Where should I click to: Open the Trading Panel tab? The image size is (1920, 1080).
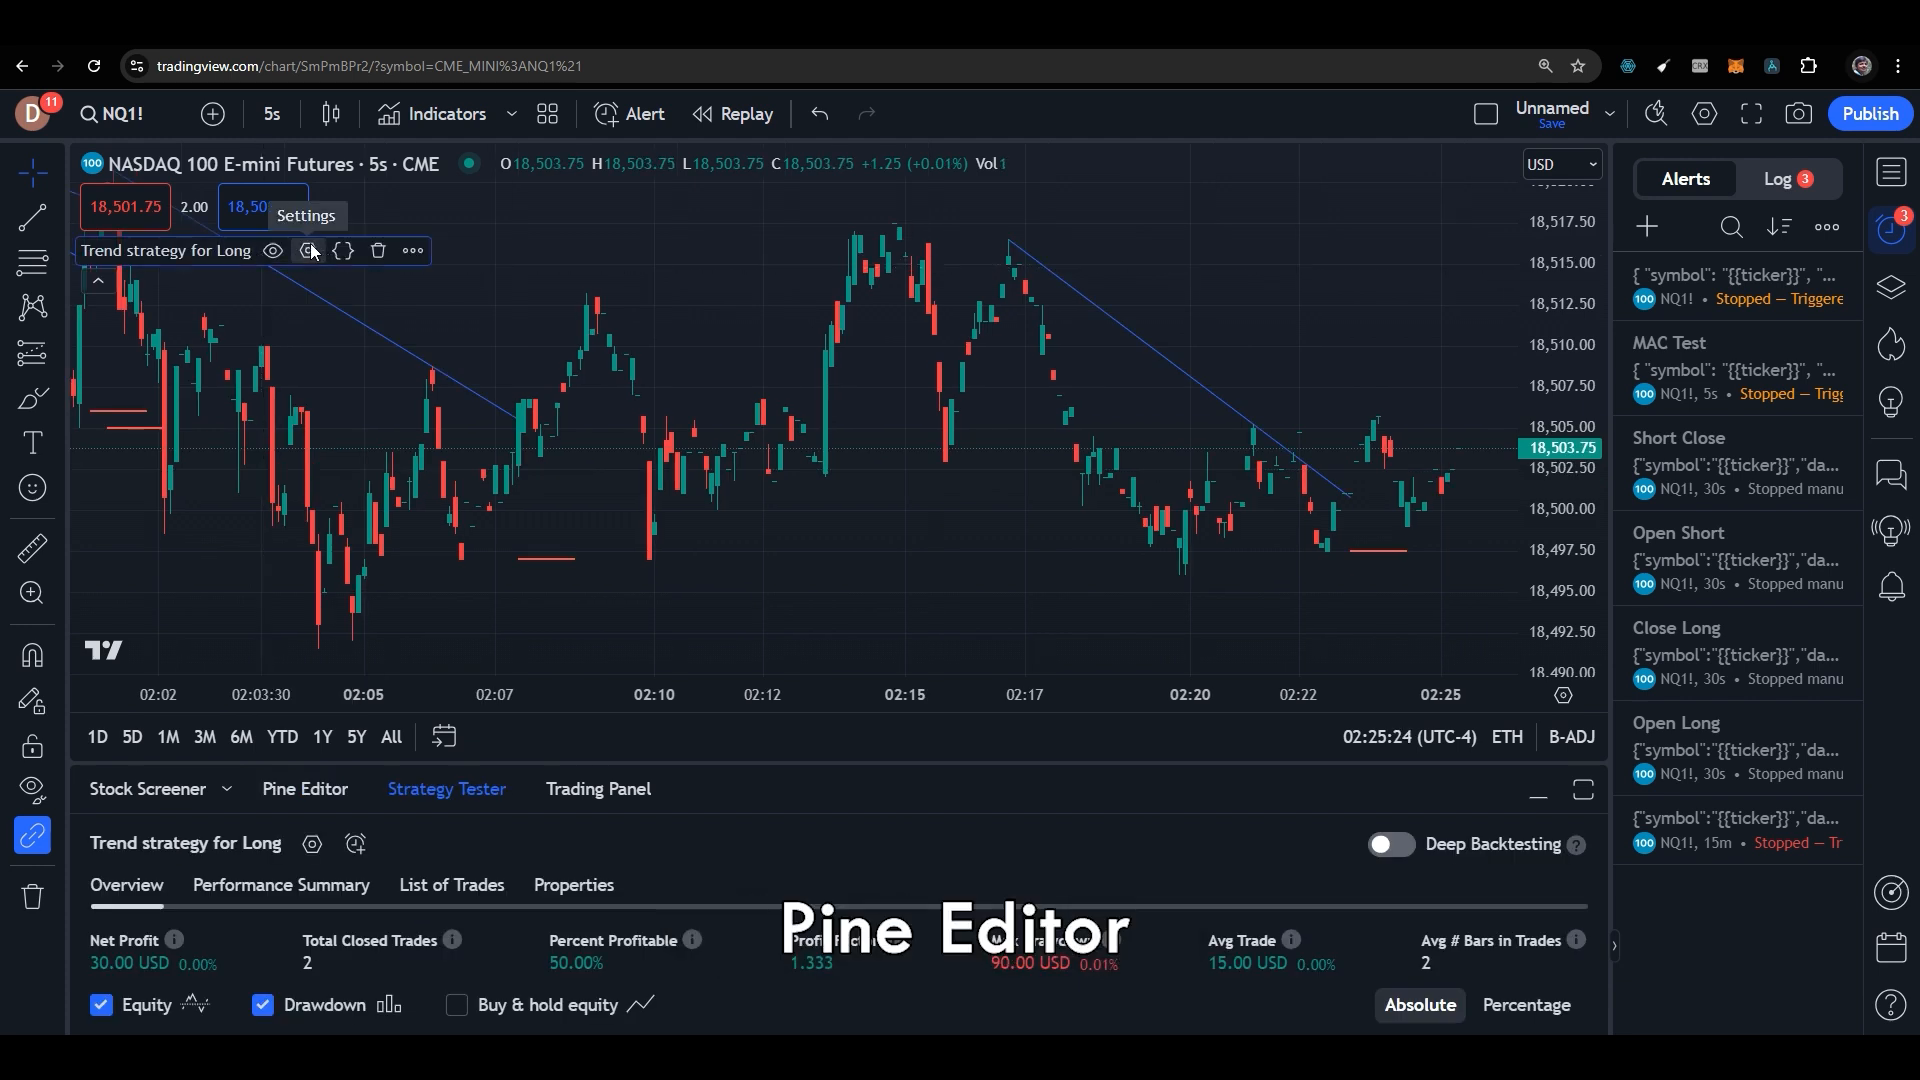(598, 789)
